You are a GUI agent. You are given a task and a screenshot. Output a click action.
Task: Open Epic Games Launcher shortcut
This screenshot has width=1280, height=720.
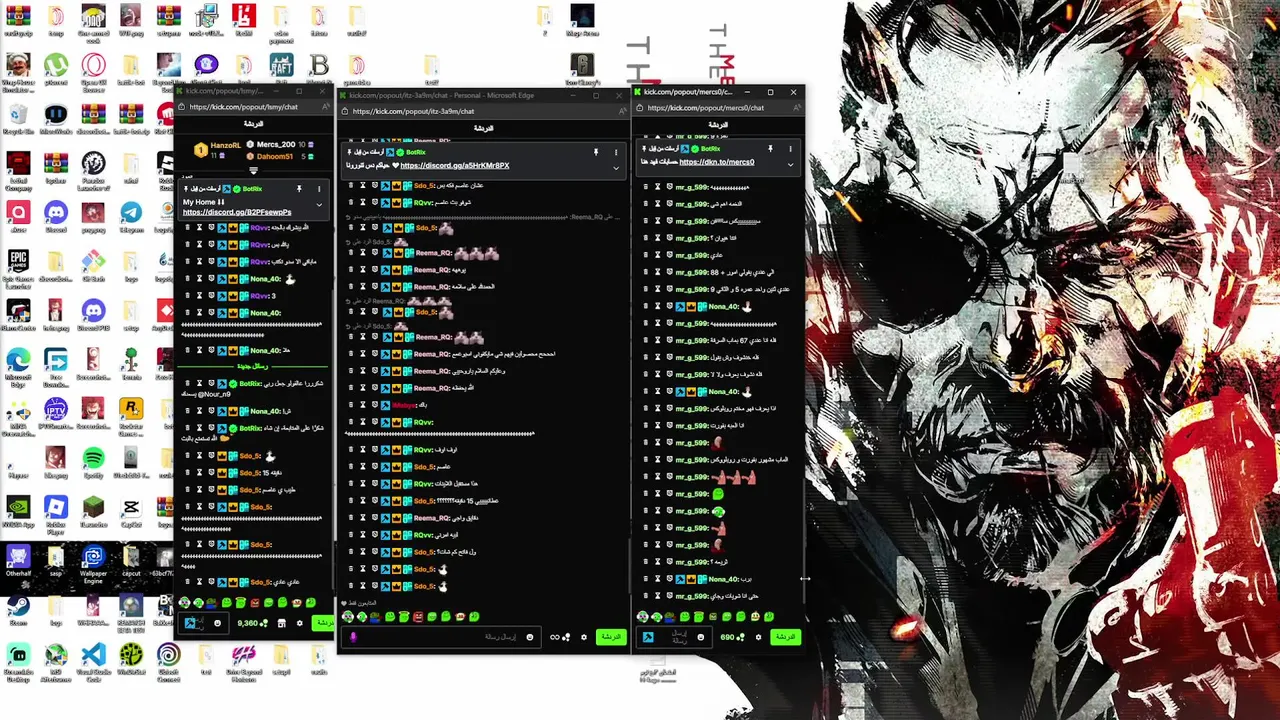click(18, 266)
